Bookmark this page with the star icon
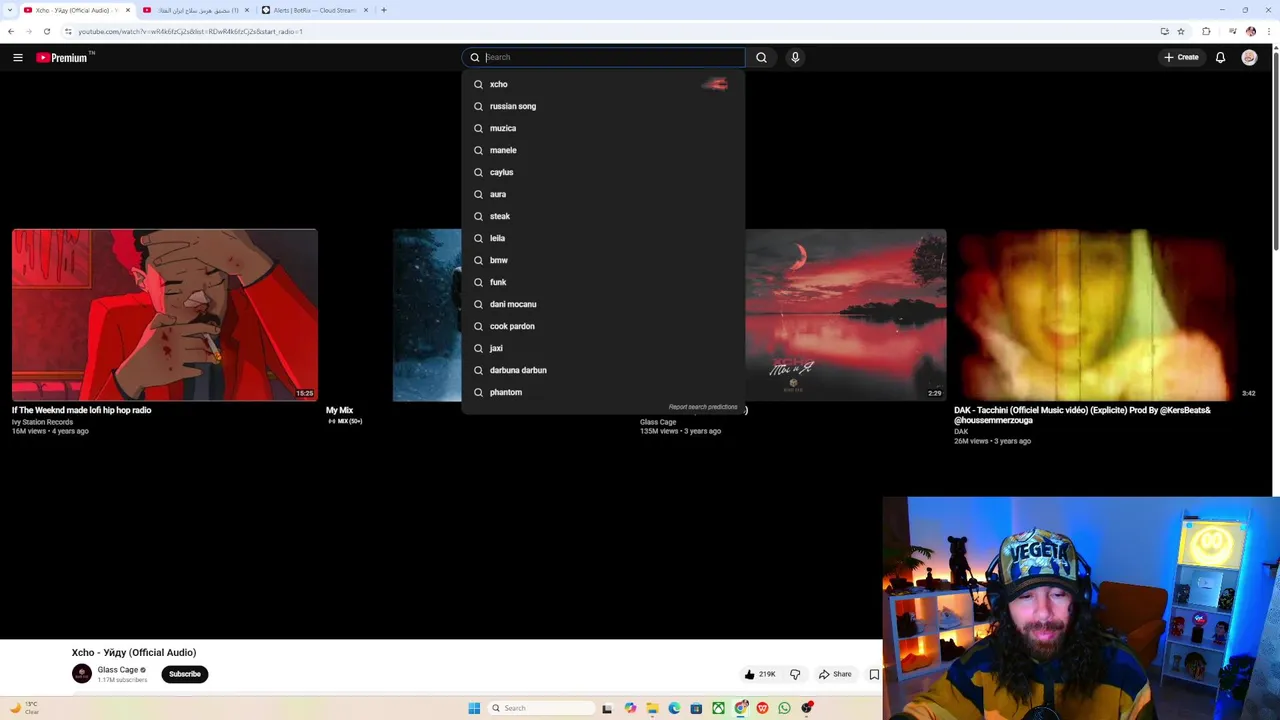 (1181, 31)
